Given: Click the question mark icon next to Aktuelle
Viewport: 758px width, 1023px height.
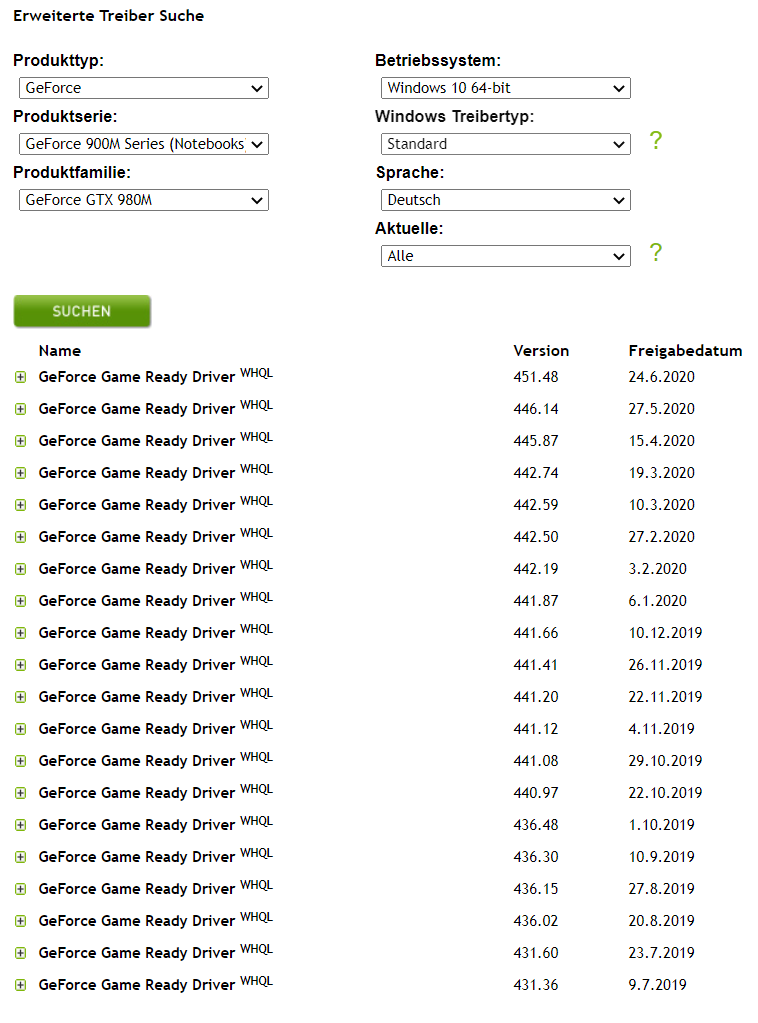Looking at the screenshot, I should [x=655, y=253].
